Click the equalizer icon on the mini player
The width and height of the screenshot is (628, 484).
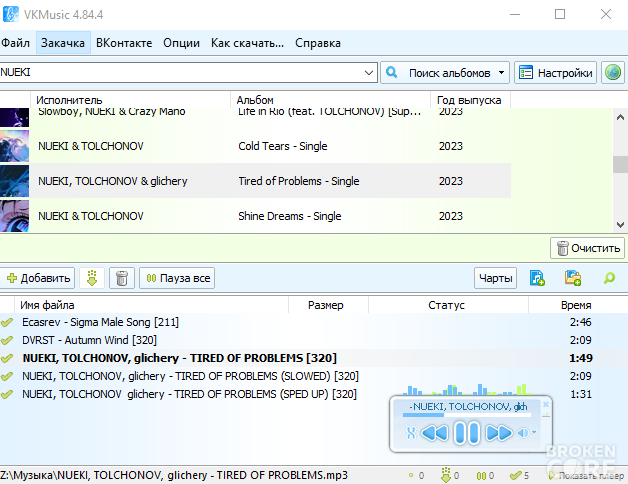[545, 414]
